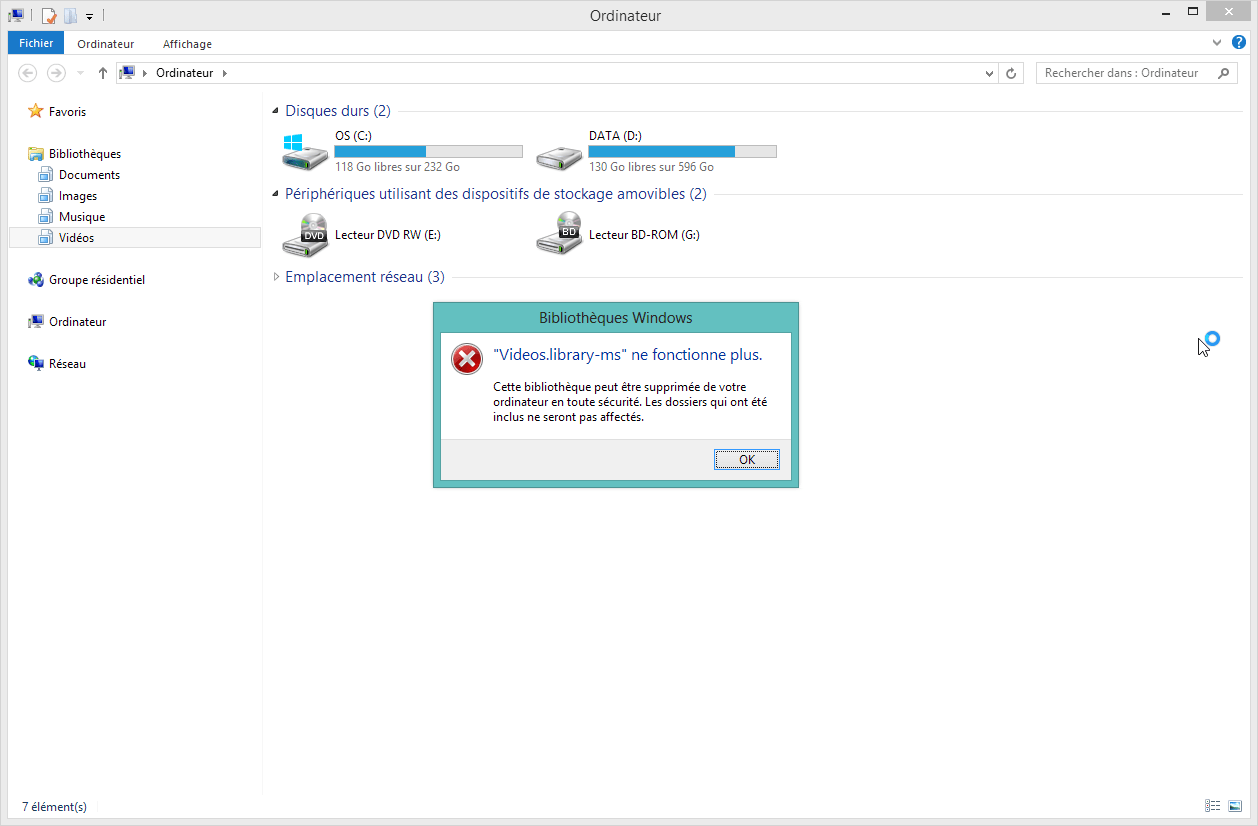Click the Properties quick access icon
Screen dimensions: 1258x826
[48, 16]
